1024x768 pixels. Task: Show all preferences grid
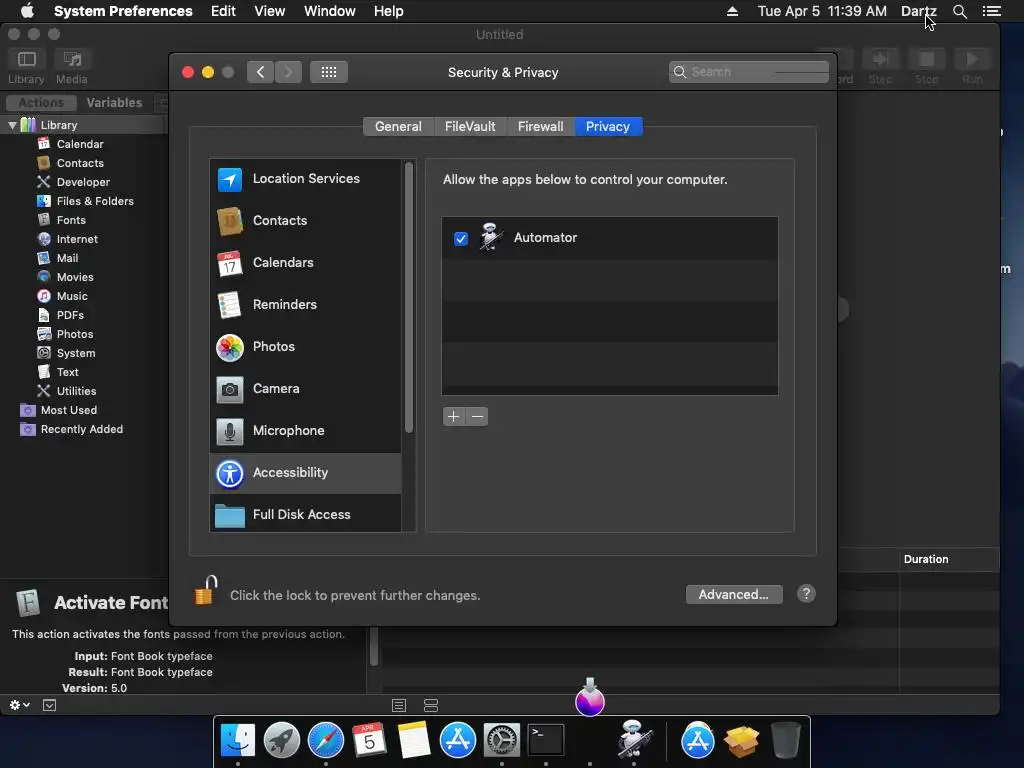tap(328, 72)
